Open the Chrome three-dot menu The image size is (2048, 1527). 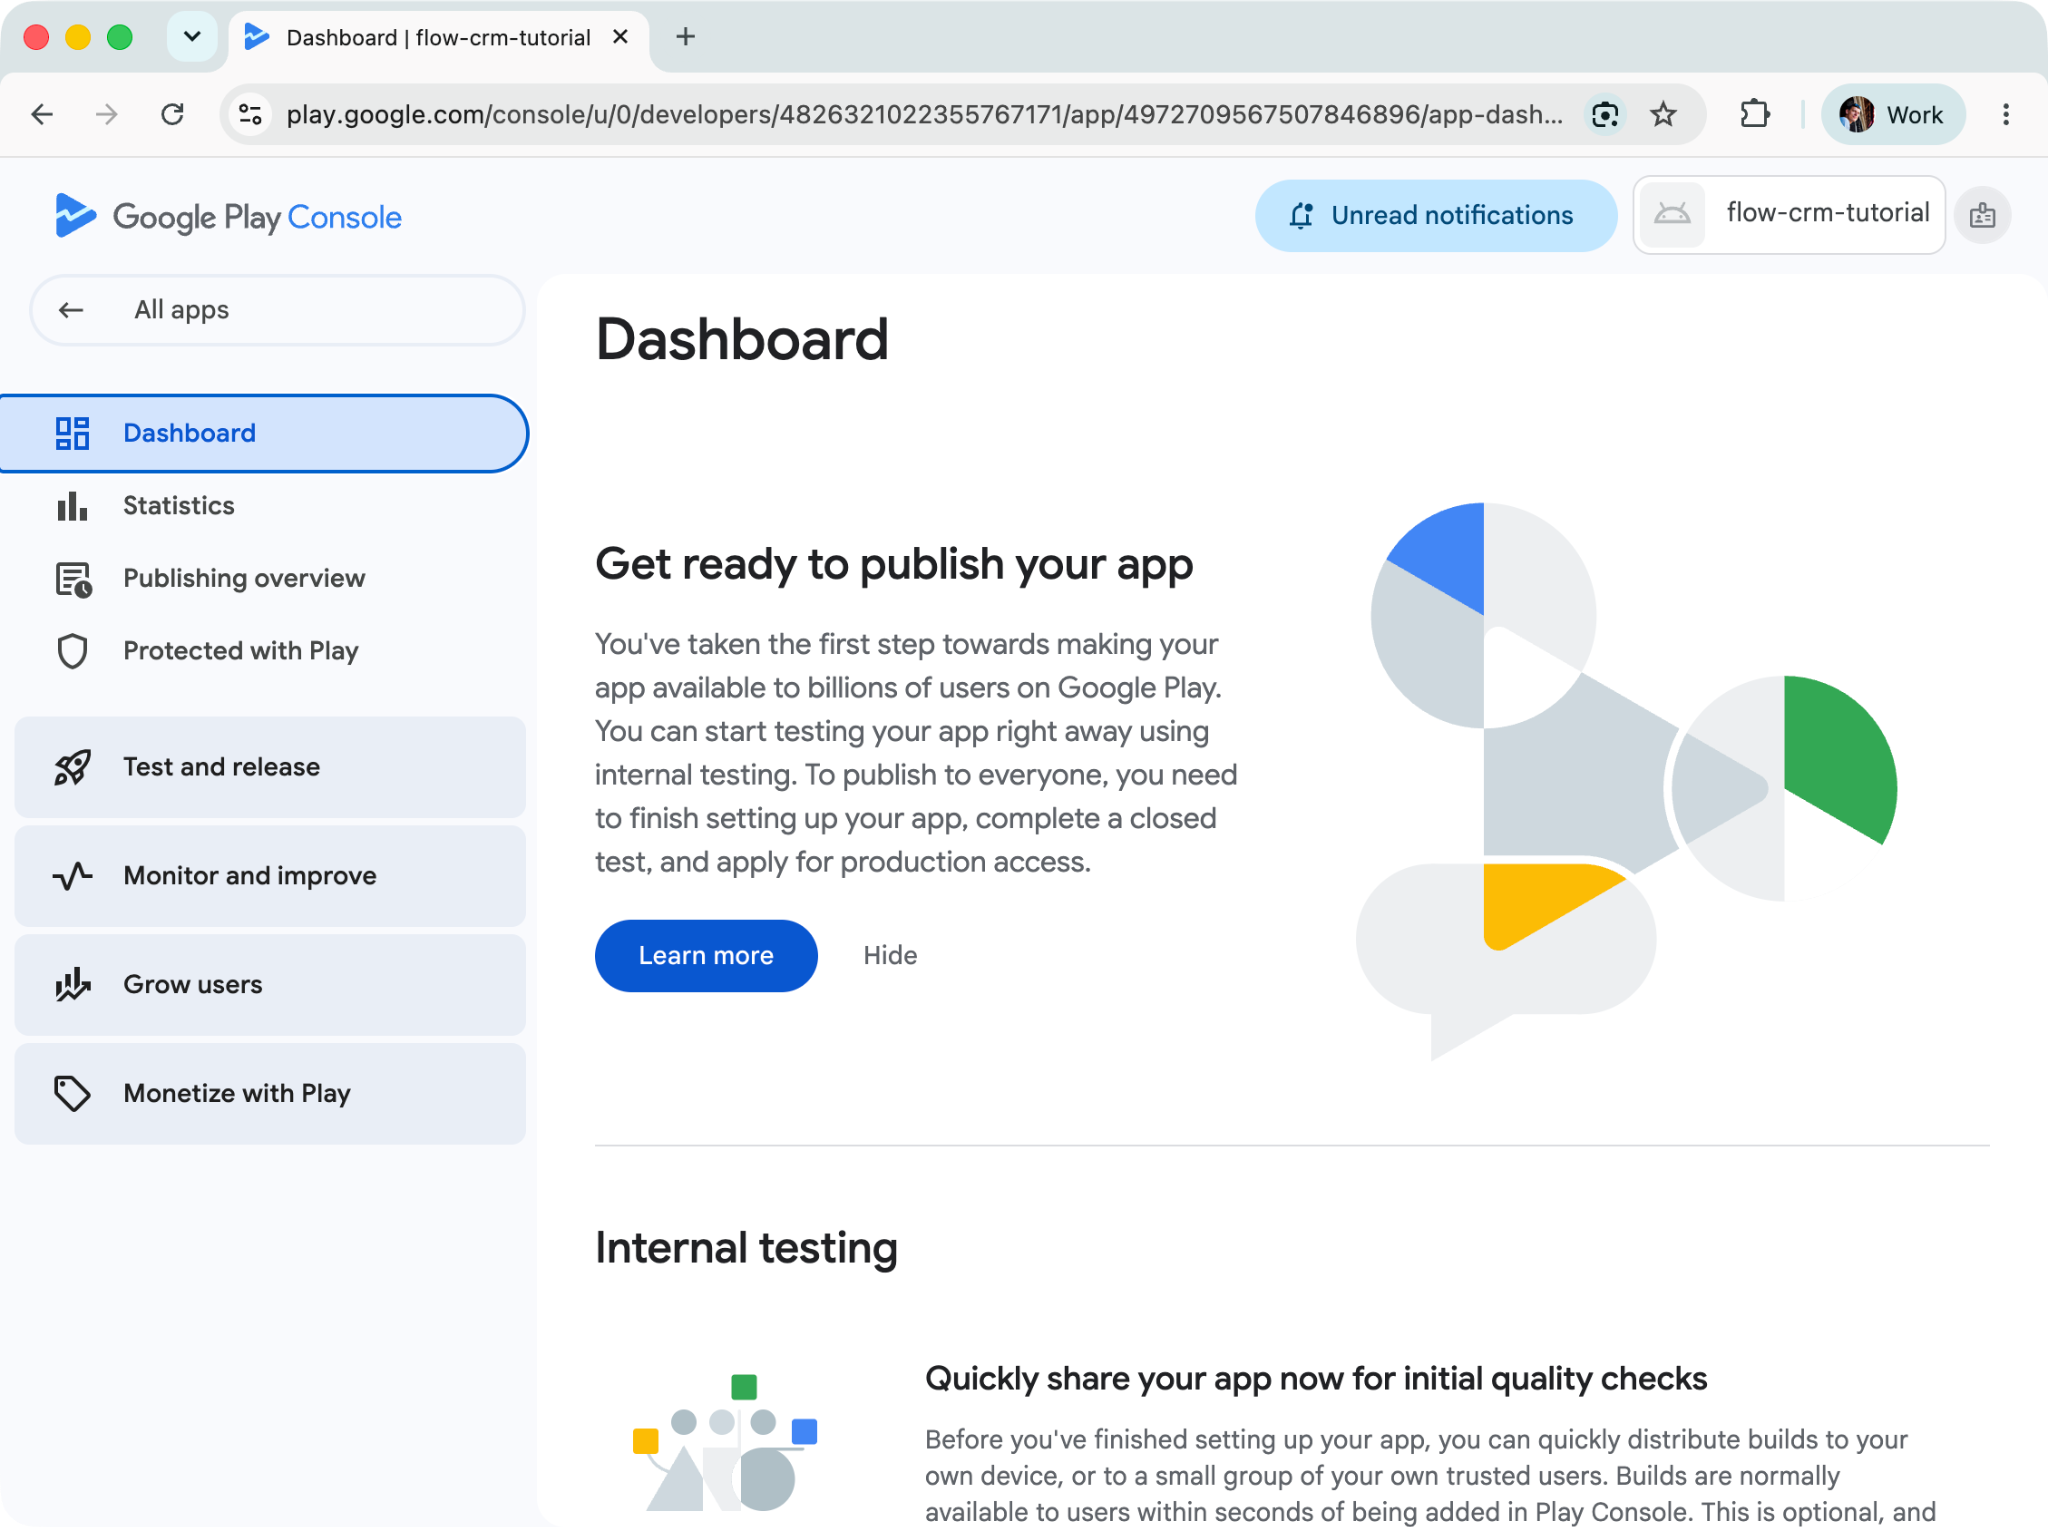pos(2005,115)
